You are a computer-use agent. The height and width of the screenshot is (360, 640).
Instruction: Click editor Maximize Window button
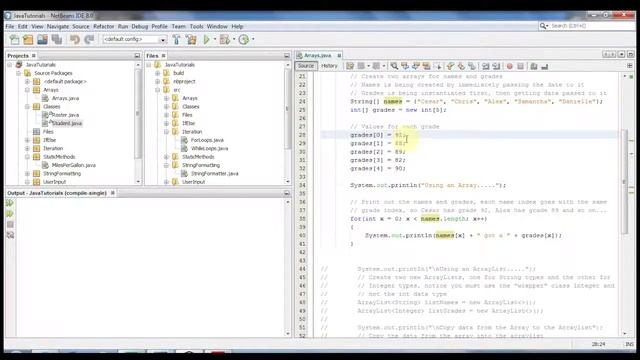click(631, 54)
